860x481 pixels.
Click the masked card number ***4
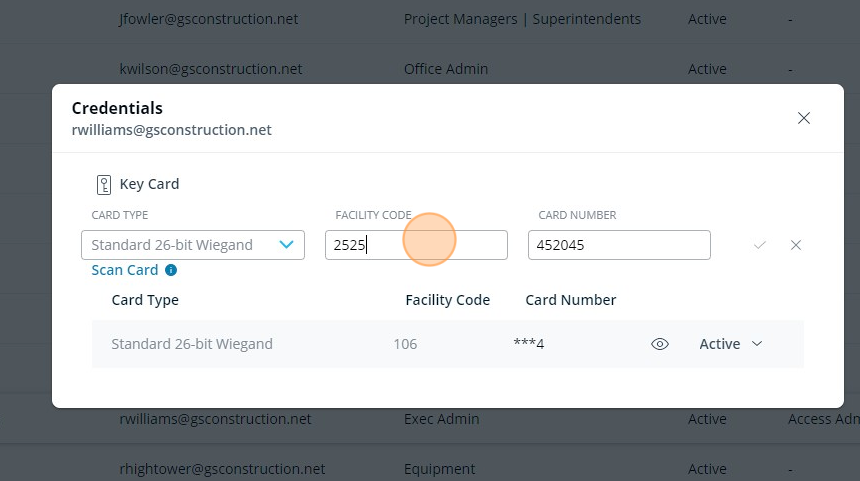pos(529,344)
